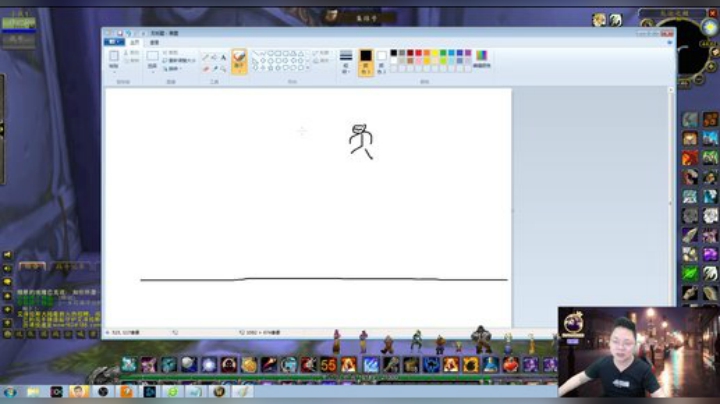Pick the orange color swatch

427,53
